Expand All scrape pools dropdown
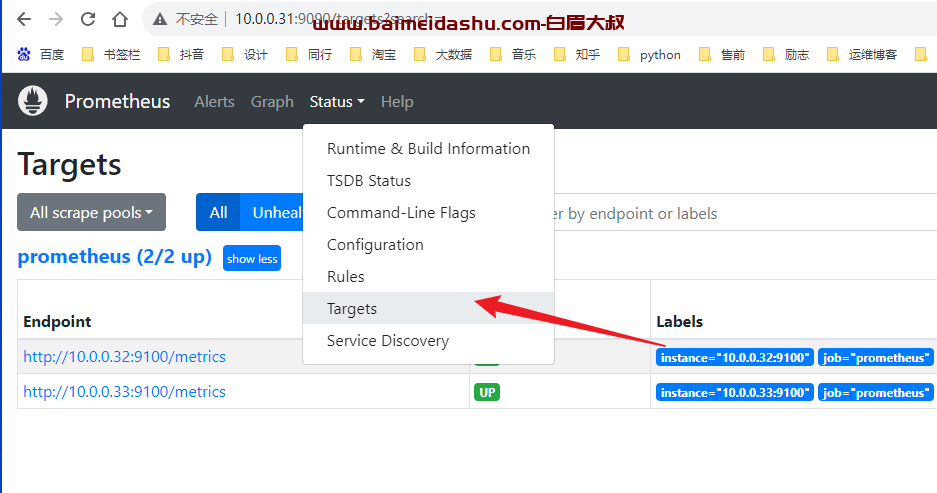This screenshot has height=493, width=937. (x=91, y=212)
